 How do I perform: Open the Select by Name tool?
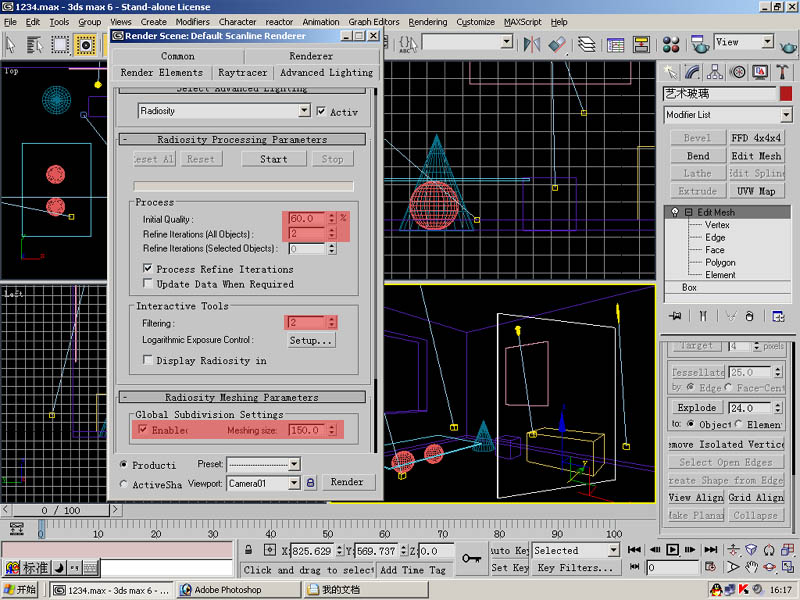[x=34, y=44]
